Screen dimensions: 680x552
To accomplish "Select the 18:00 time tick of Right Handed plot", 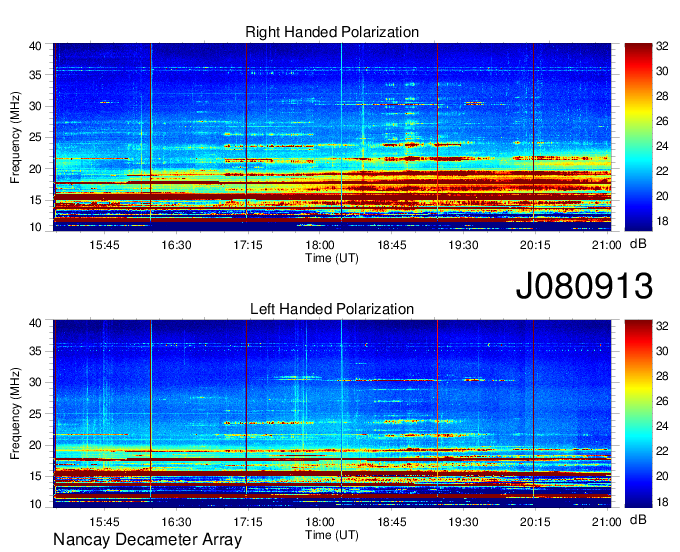I will 320,245.
